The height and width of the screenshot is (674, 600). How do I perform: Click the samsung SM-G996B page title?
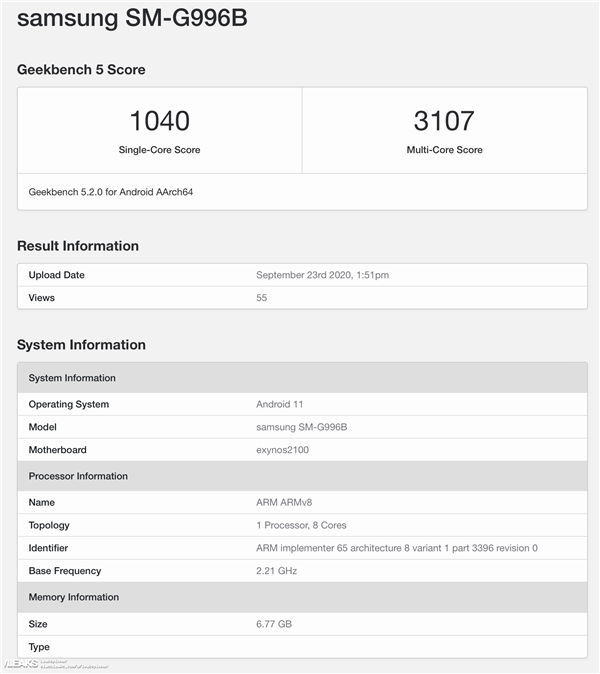point(130,19)
